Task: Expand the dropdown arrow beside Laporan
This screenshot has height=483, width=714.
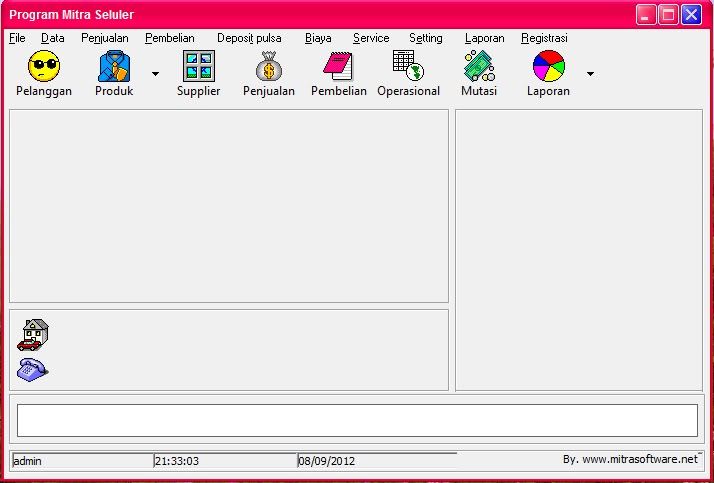Action: point(591,74)
